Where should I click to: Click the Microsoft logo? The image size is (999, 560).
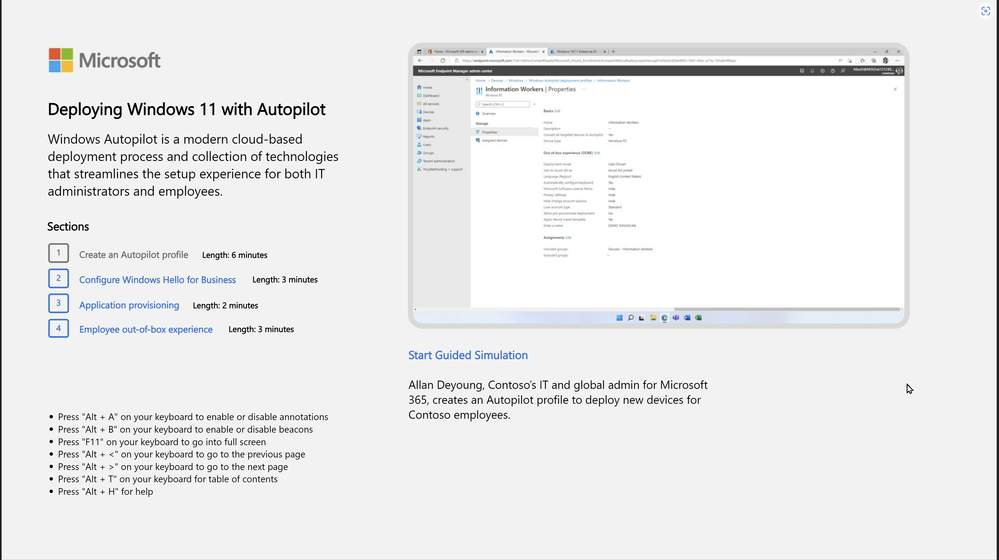tap(104, 61)
